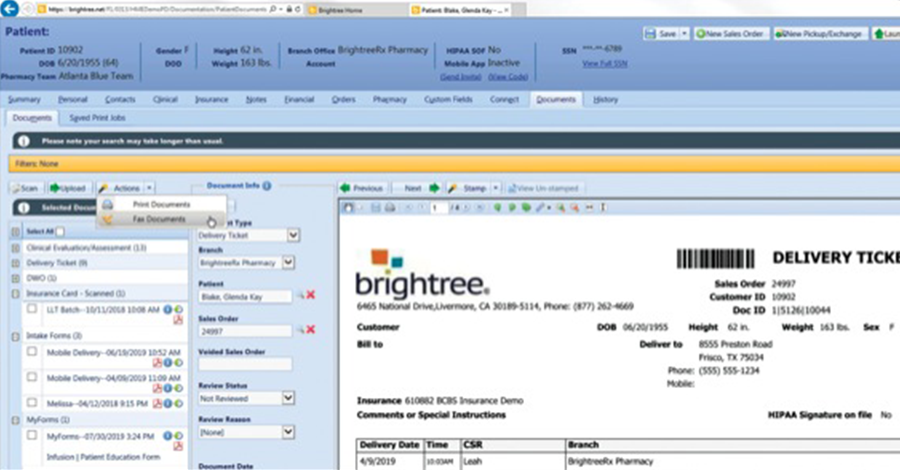Viewport: 900px width, 470px height.
Task: Clear the Sales Order field with red X
Action: pyautogui.click(x=311, y=329)
